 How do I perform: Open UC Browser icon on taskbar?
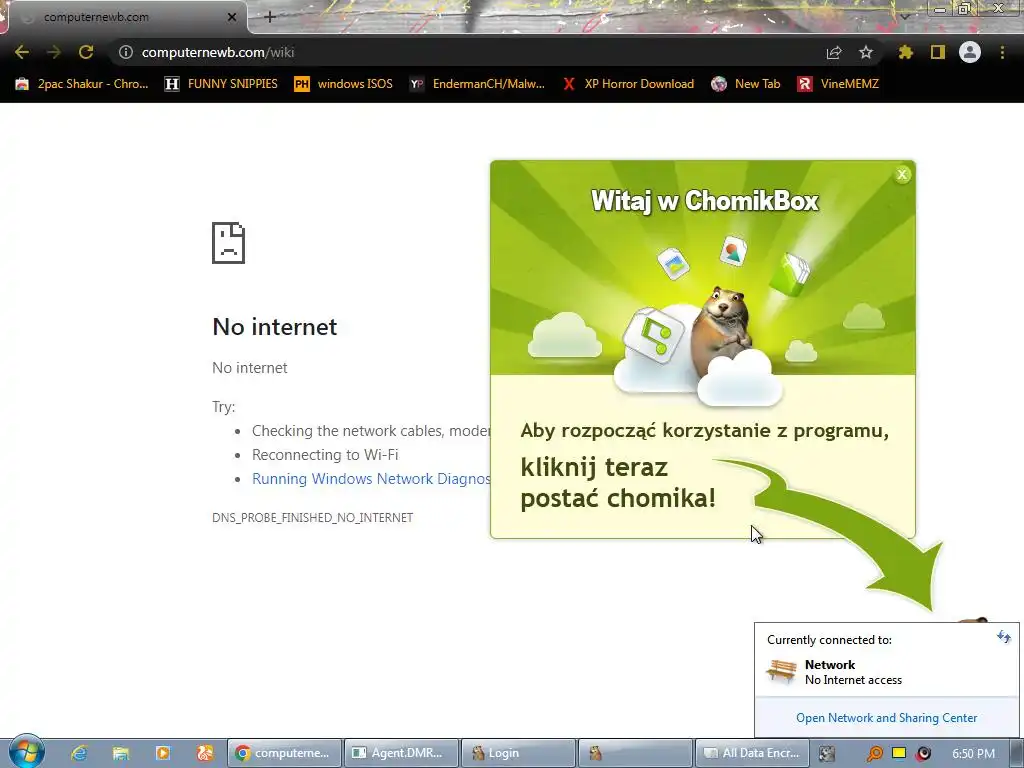(x=204, y=753)
